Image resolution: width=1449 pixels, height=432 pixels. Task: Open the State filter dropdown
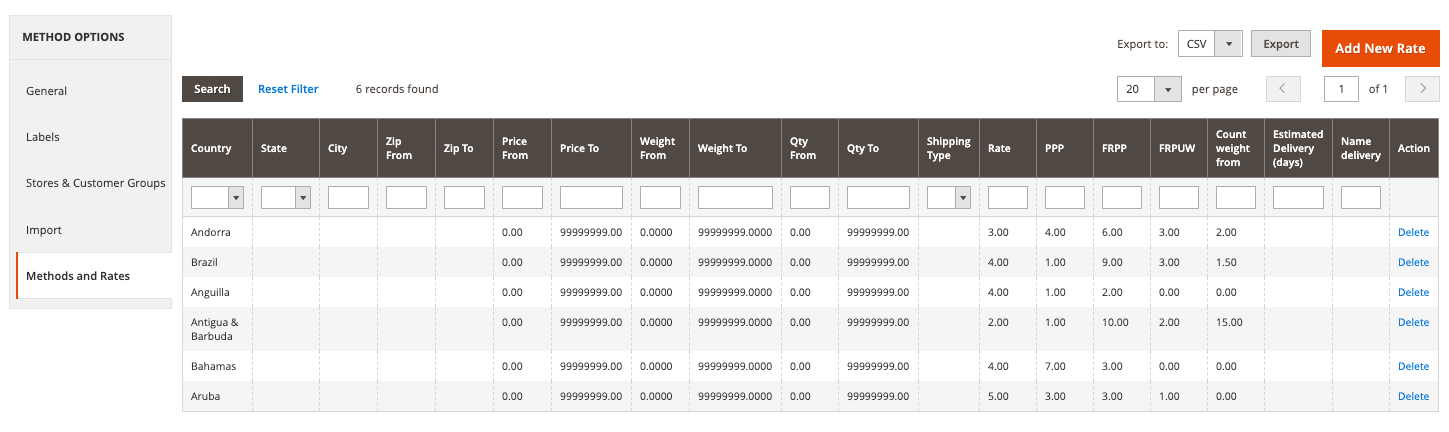click(x=285, y=198)
